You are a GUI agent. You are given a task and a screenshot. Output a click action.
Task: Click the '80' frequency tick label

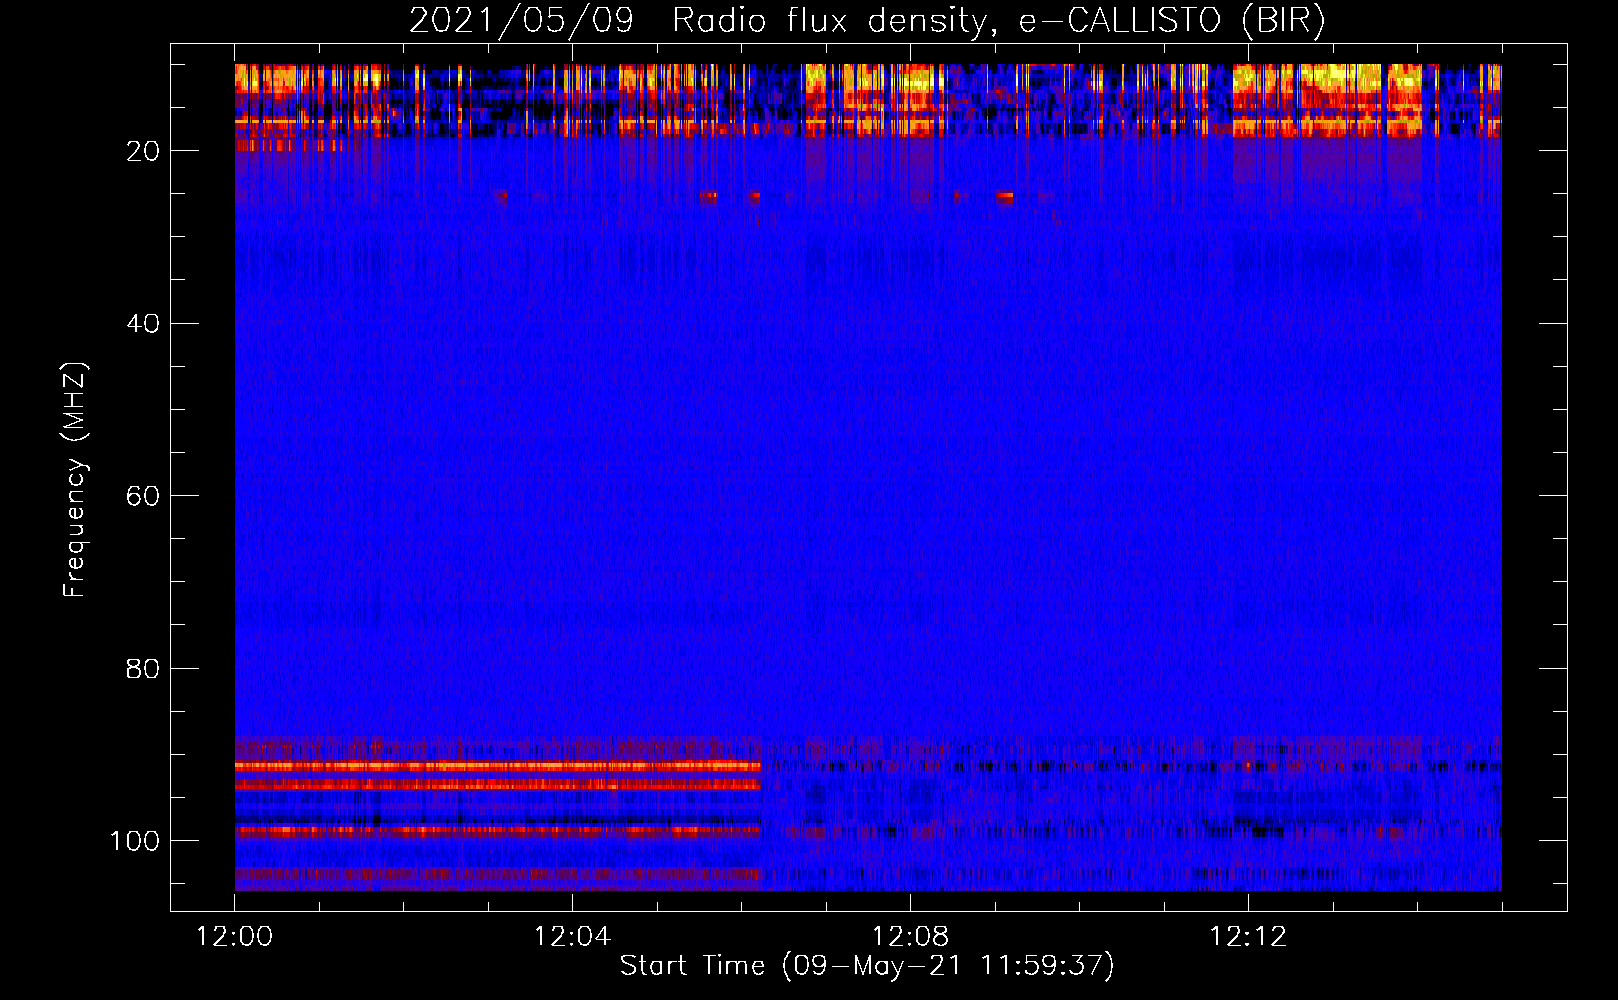[x=143, y=669]
